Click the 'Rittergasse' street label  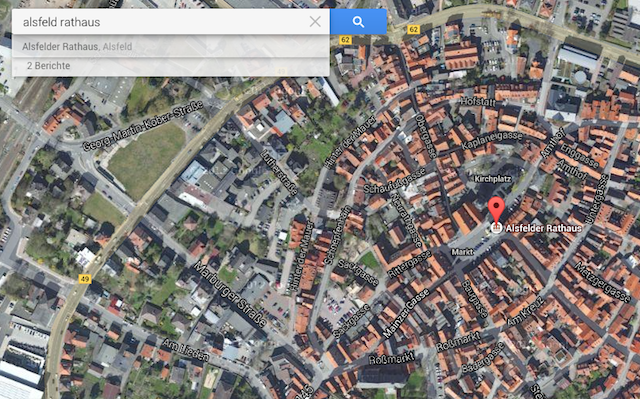click(409, 264)
